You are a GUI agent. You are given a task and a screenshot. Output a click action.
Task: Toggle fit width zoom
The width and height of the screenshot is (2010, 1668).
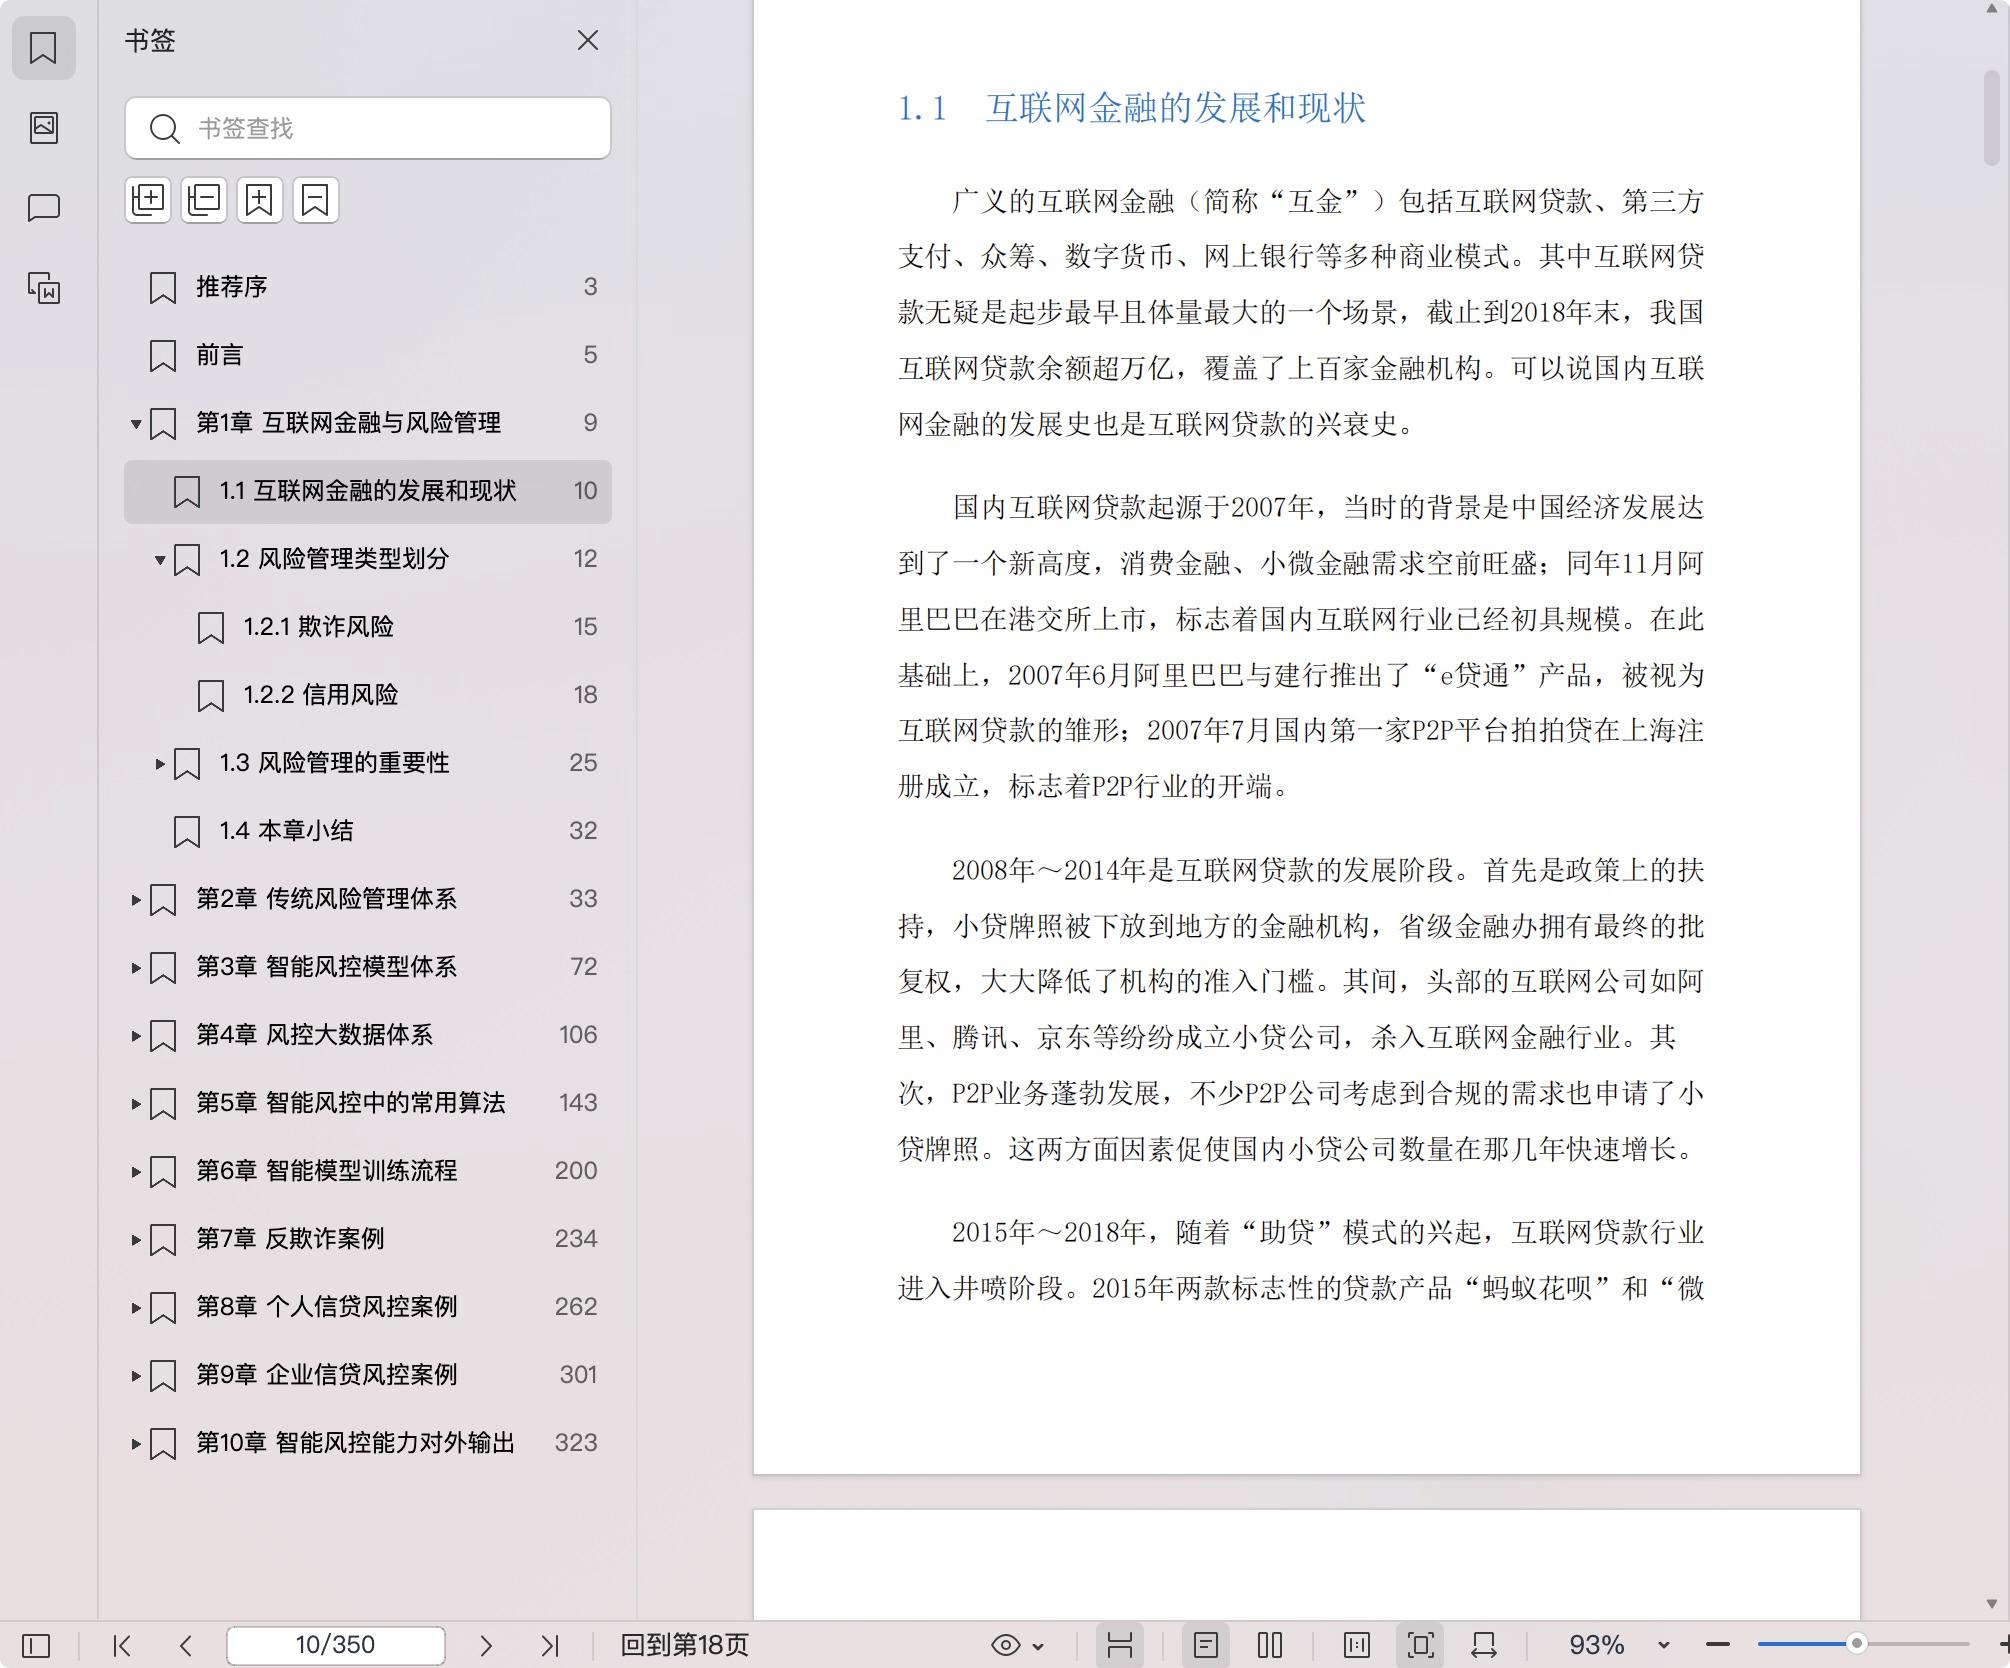(x=1484, y=1645)
